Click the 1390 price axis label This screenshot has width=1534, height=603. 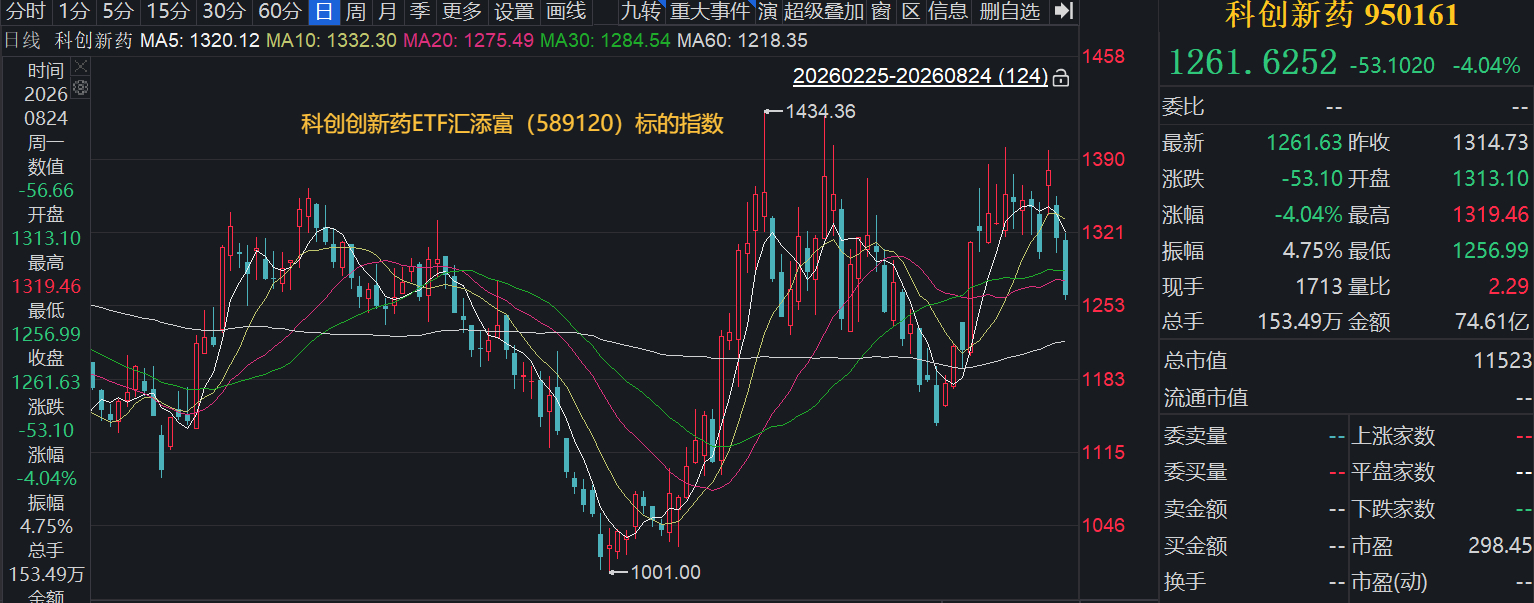pyautogui.click(x=1104, y=159)
